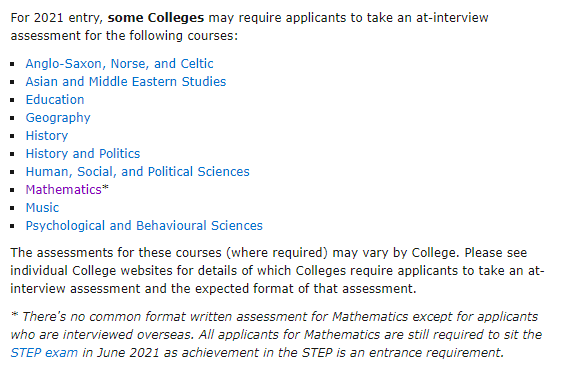Image resolution: width=579 pixels, height=371 pixels.
Task: Click the bold "some Colleges" text
Action: point(156,18)
